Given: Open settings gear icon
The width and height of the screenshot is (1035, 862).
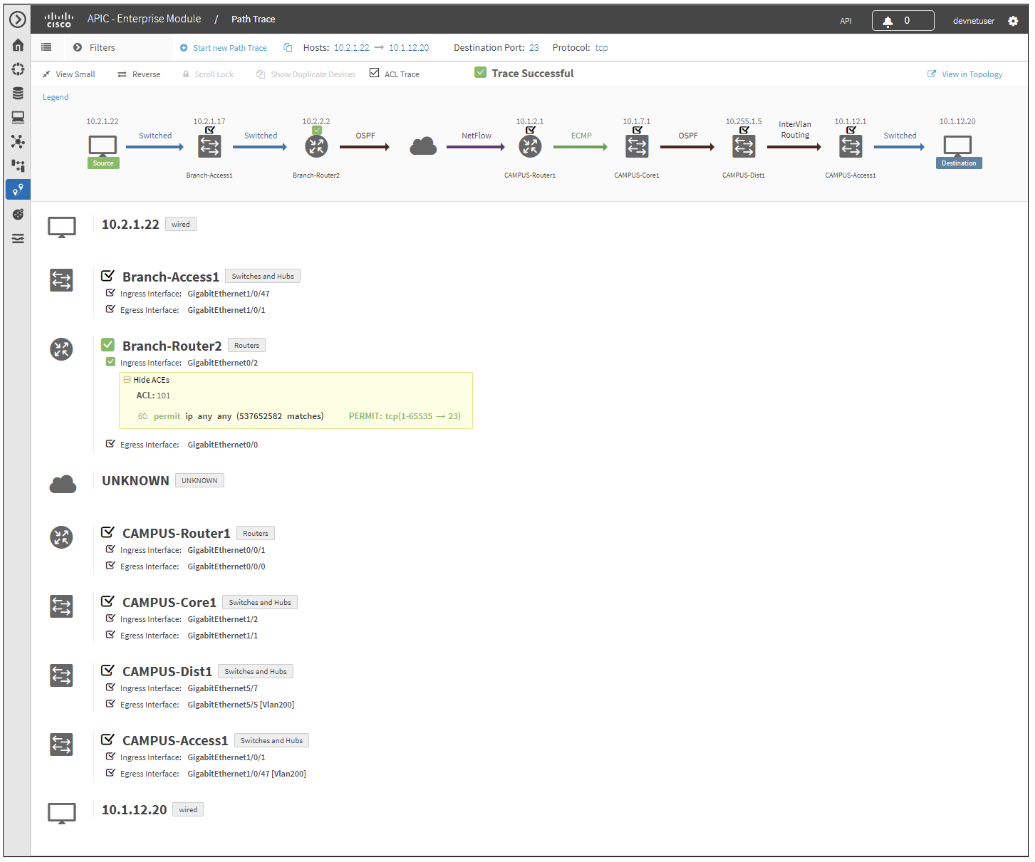Looking at the screenshot, I should tap(1013, 21).
